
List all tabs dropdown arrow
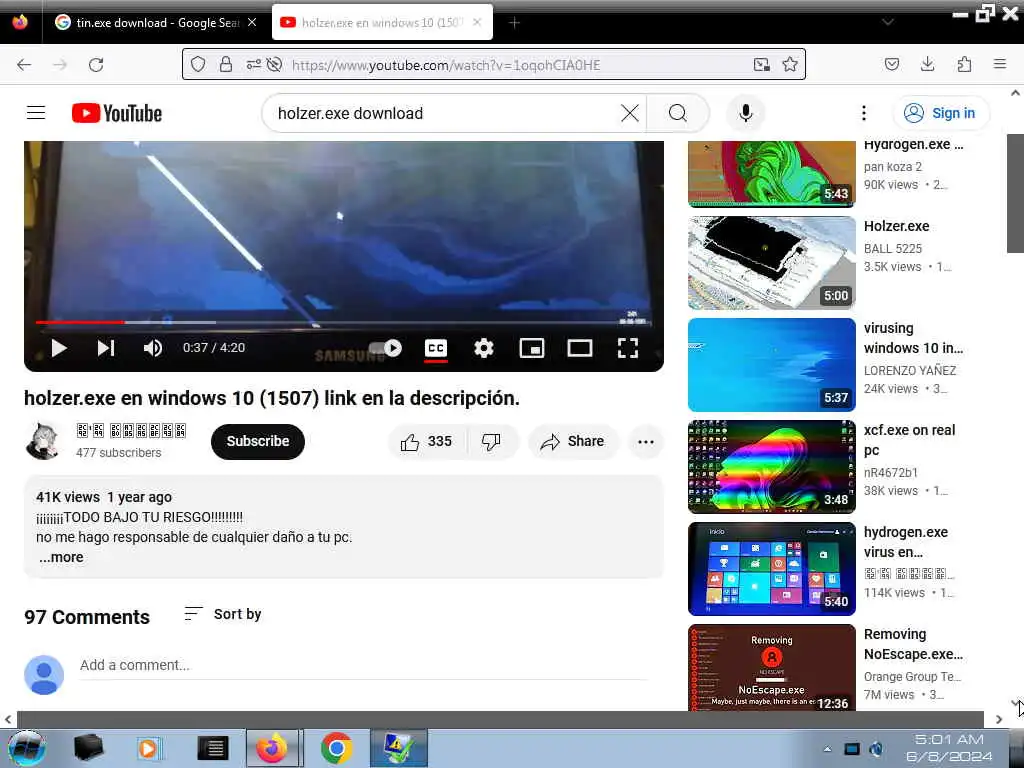pyautogui.click(x=888, y=22)
